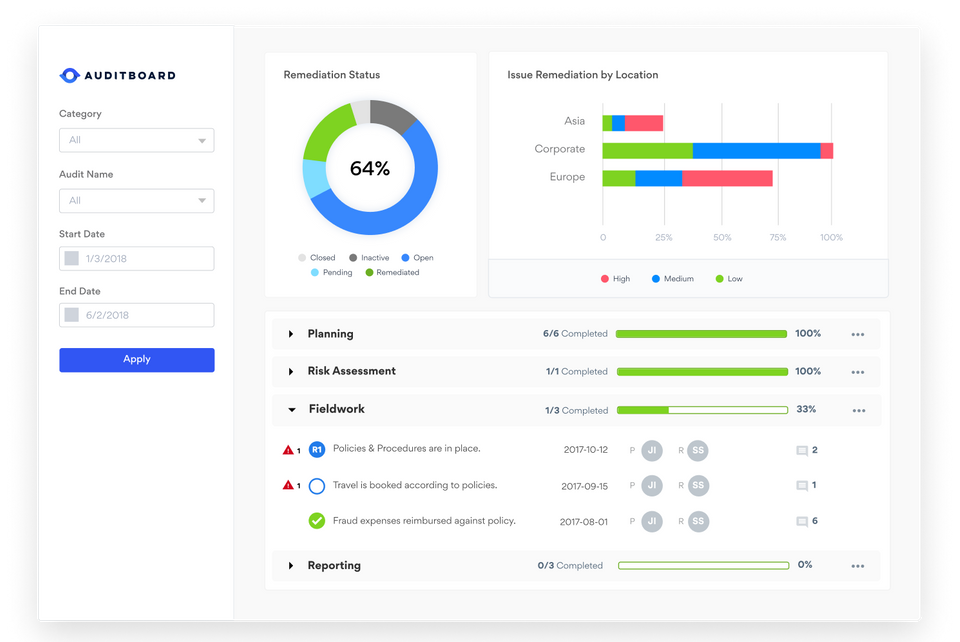Click the green checkmark on Fraud expenses row
The width and height of the screenshot is (960, 642).
(x=317, y=521)
